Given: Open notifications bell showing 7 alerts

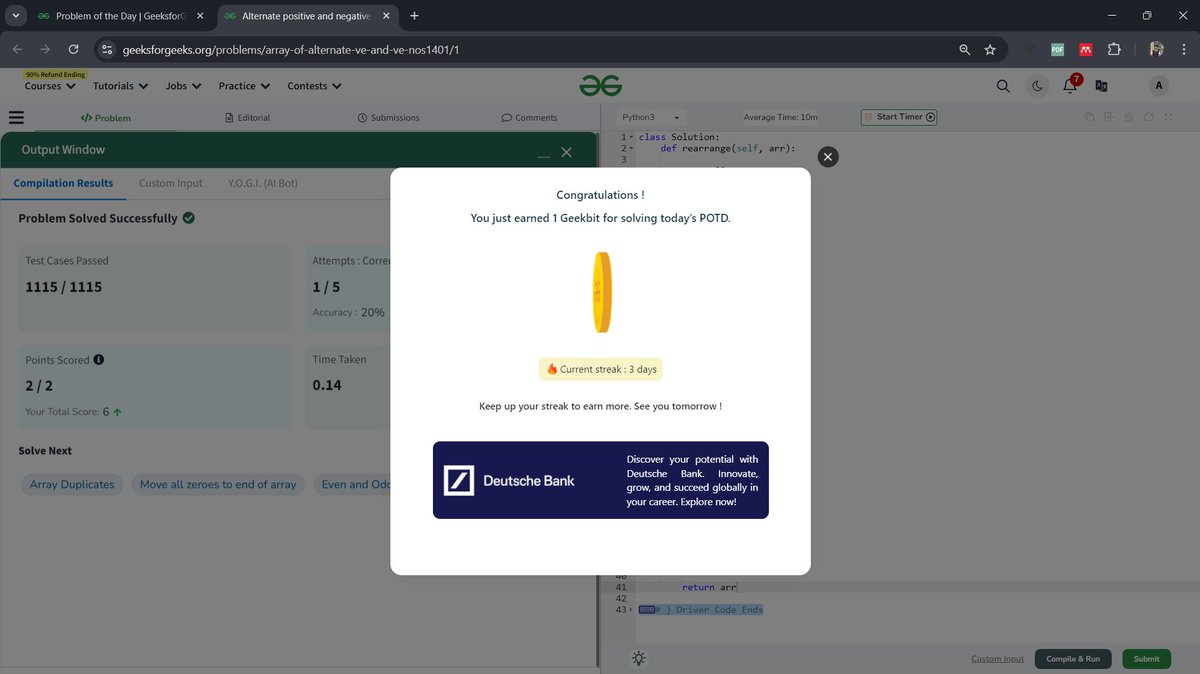Looking at the screenshot, I should (1070, 85).
